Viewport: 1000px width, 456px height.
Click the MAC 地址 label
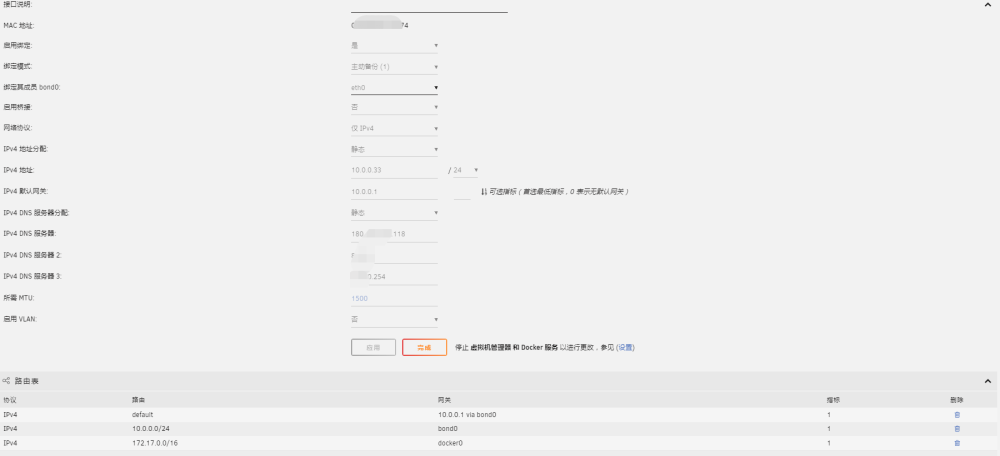coord(18,25)
